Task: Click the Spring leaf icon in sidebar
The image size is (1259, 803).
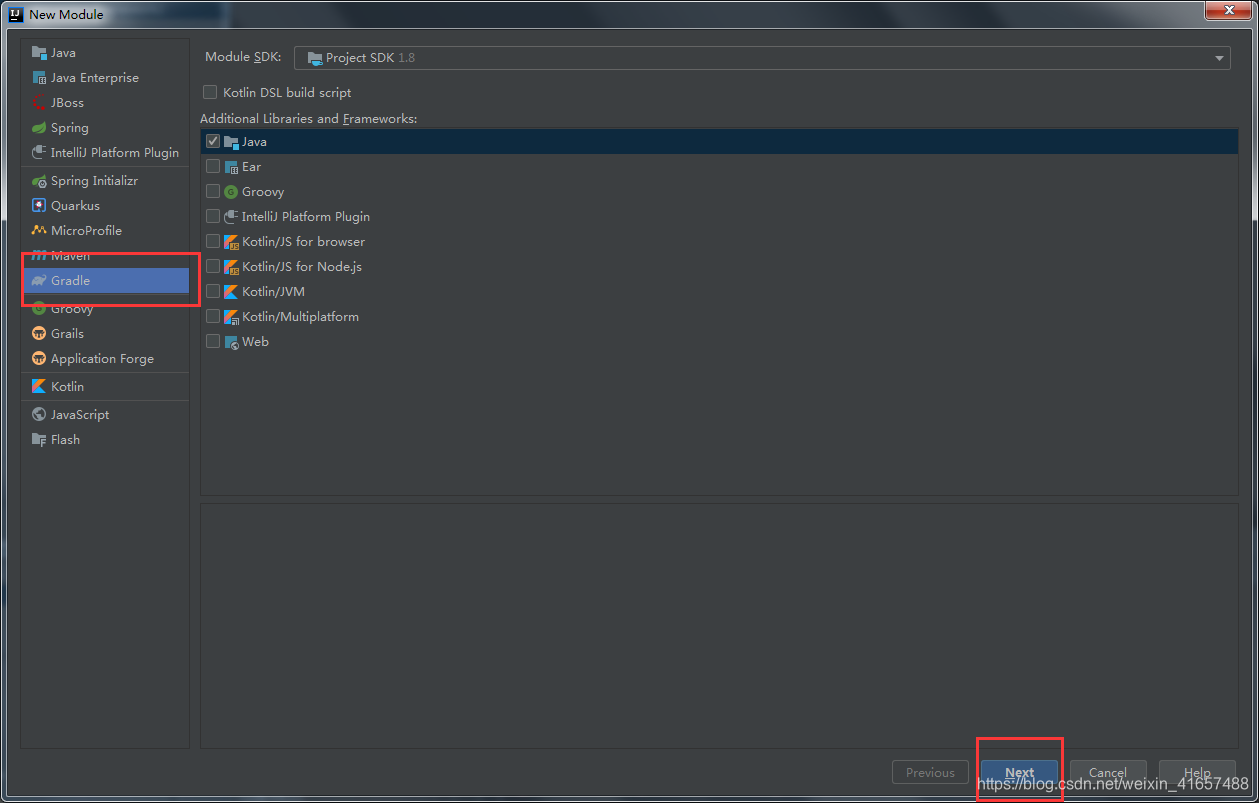Action: click(x=39, y=128)
